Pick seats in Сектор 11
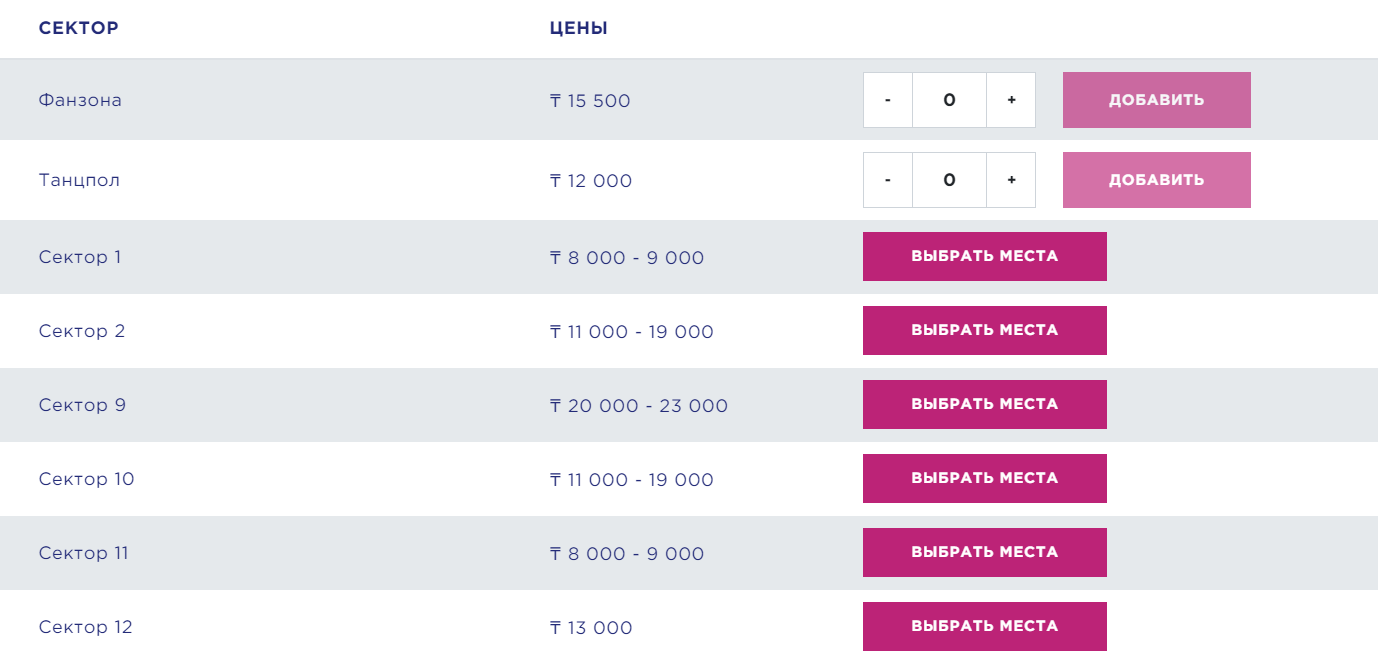The width and height of the screenshot is (1378, 660). point(984,552)
